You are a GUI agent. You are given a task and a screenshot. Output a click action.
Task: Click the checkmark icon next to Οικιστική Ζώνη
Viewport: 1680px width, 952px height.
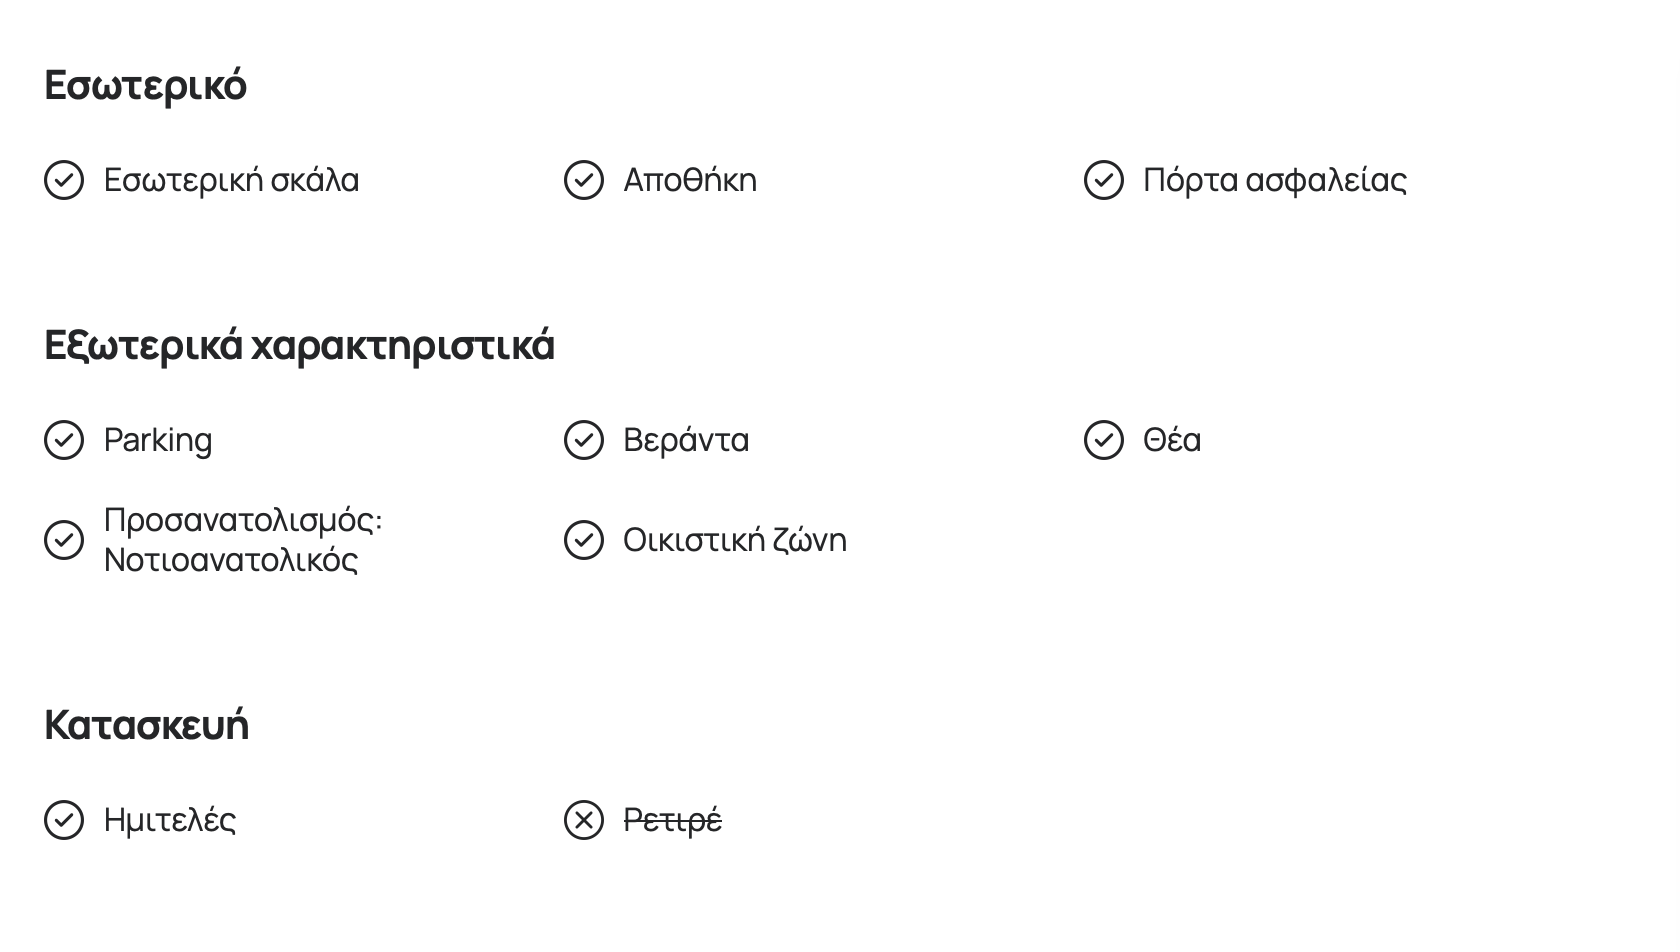[584, 540]
